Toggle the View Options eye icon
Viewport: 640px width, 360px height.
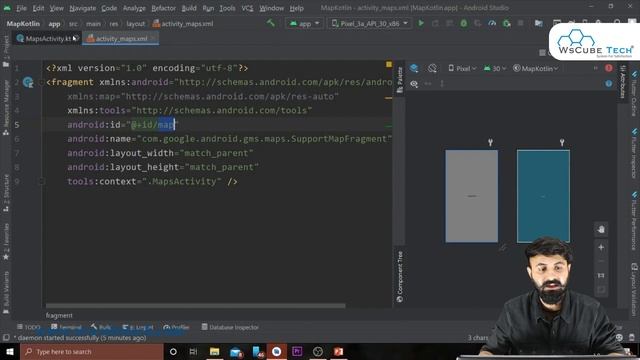[x=414, y=84]
